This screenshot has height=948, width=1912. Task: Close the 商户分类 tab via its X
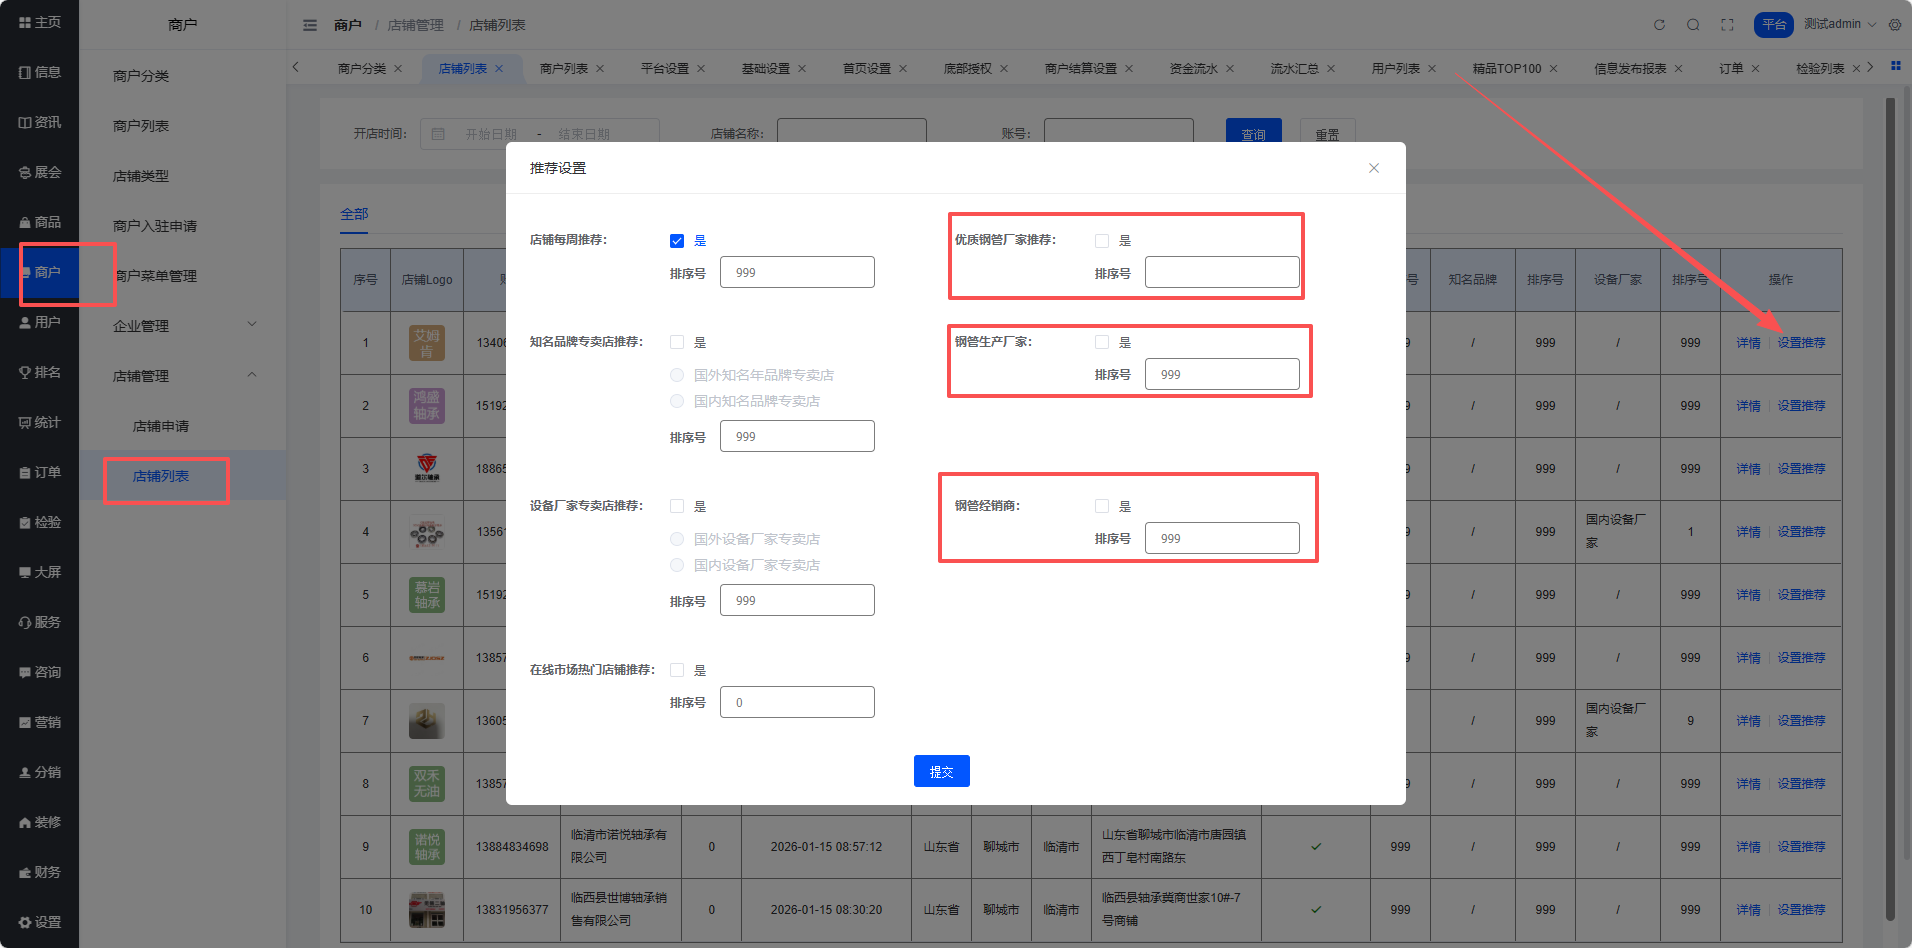click(x=398, y=69)
